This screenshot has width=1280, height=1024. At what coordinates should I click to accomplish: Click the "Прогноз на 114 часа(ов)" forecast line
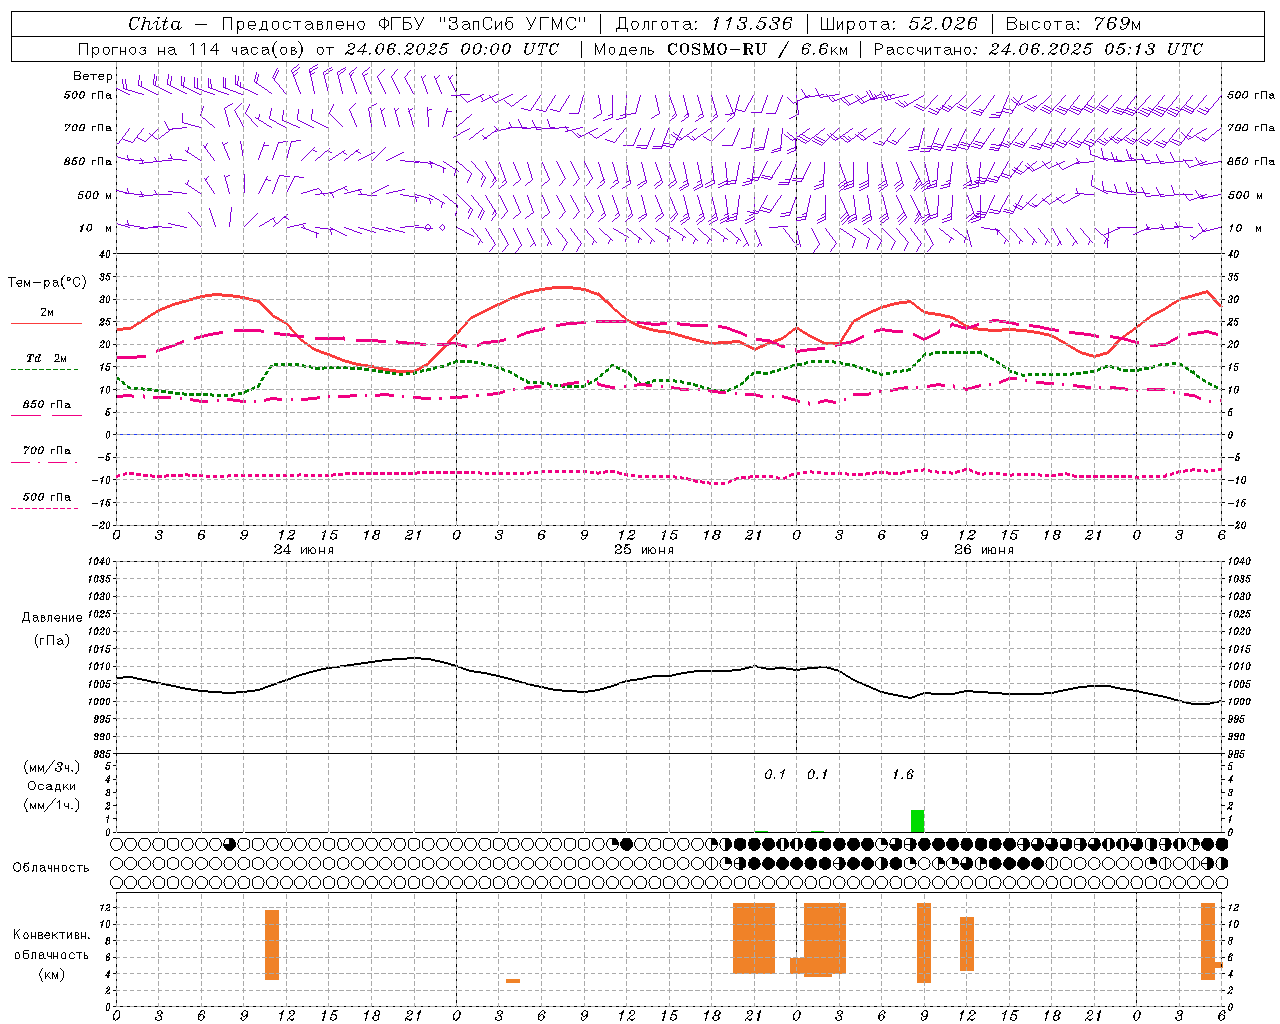[318, 49]
